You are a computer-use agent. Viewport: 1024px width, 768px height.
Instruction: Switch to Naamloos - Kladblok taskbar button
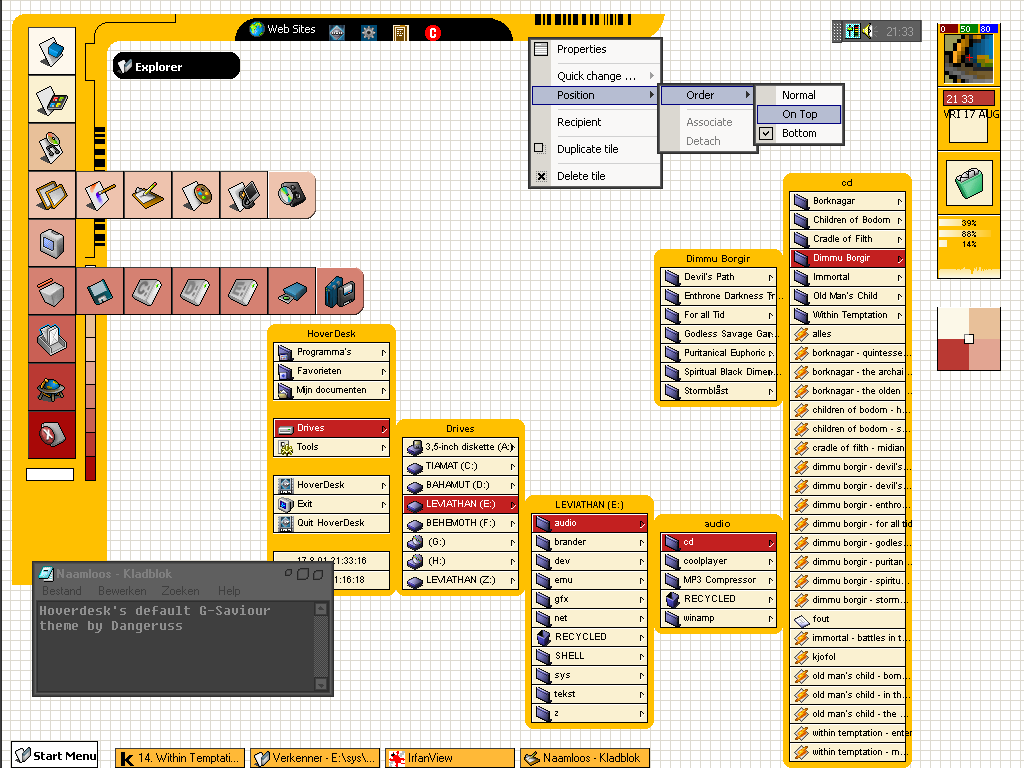(584, 758)
